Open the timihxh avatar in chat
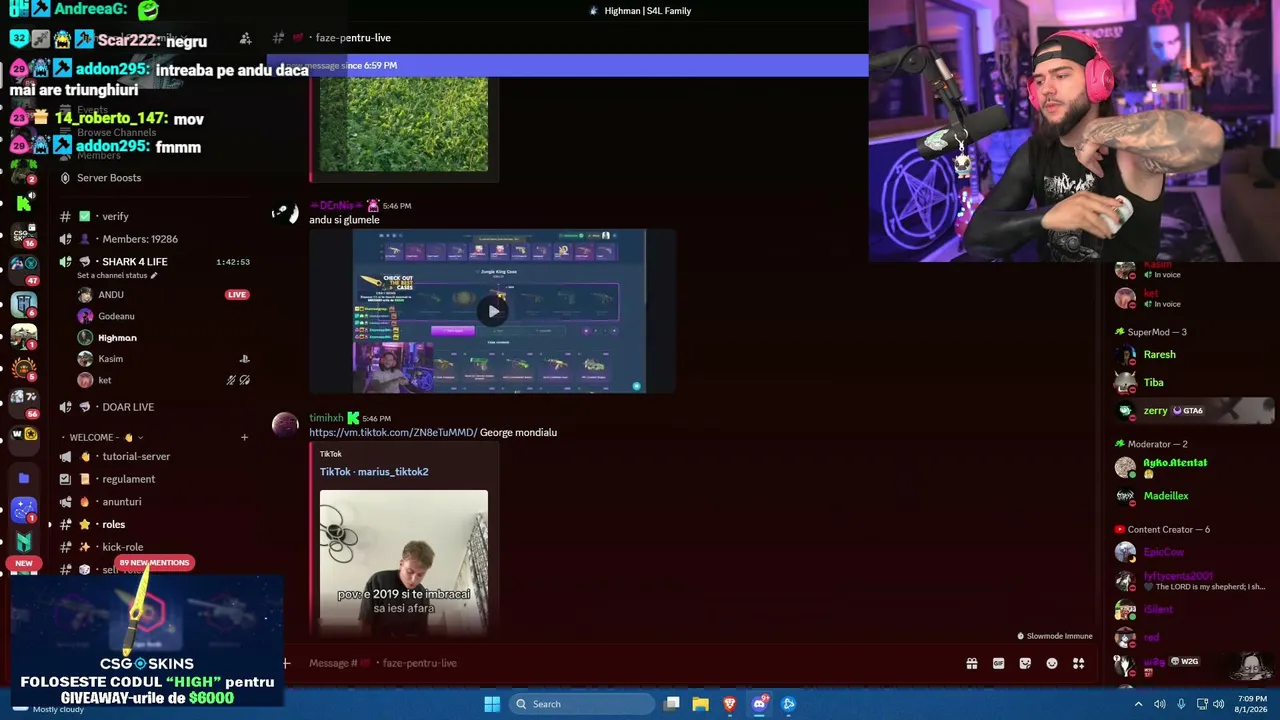Image resolution: width=1280 pixels, height=720 pixels. click(x=285, y=425)
